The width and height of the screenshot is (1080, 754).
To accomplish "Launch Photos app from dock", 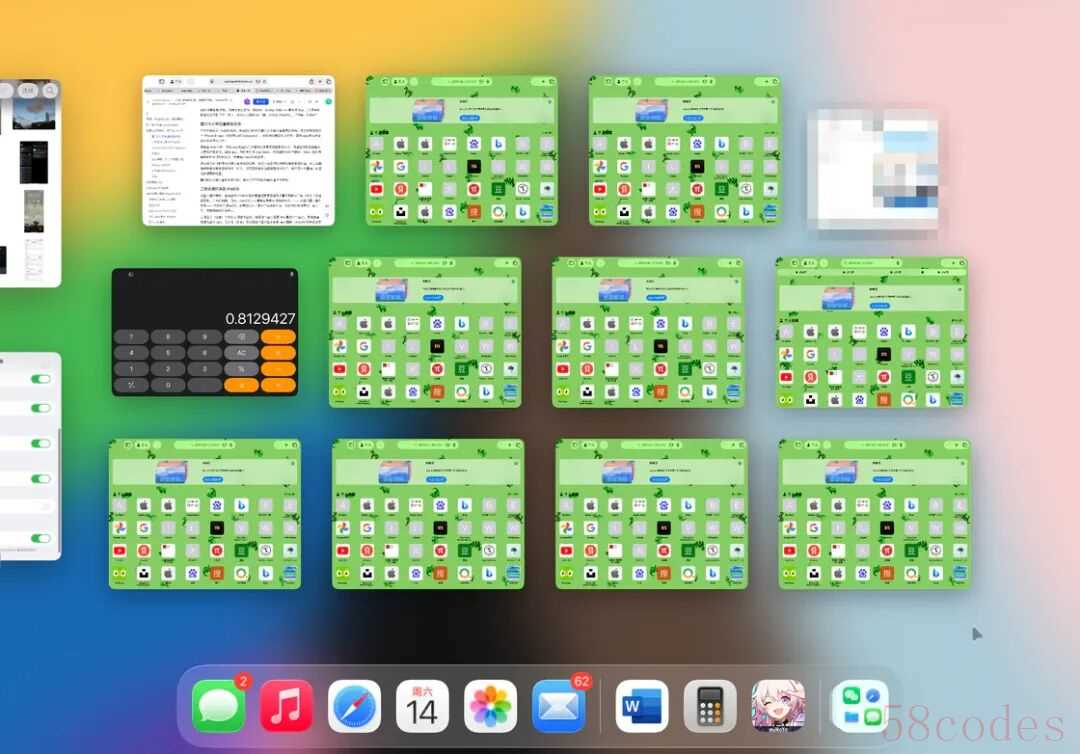I will tap(490, 706).
